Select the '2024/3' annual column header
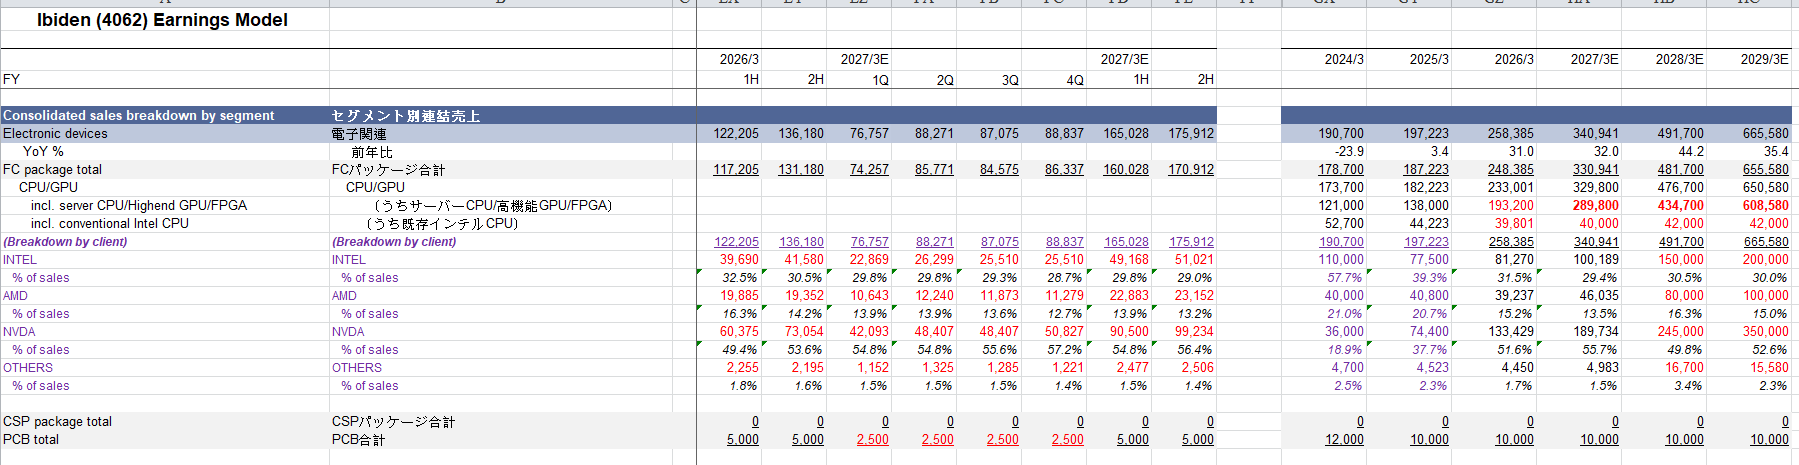The image size is (1799, 465). pos(1344,60)
